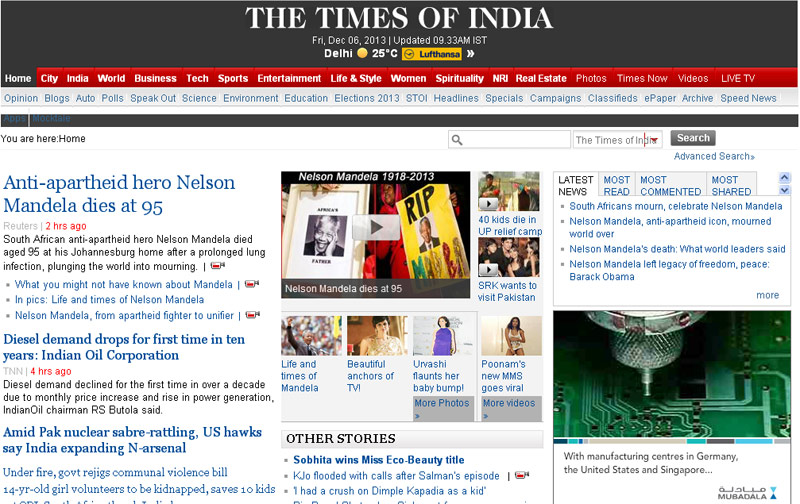Click the More Photos button
The width and height of the screenshot is (800, 504).
442,408
